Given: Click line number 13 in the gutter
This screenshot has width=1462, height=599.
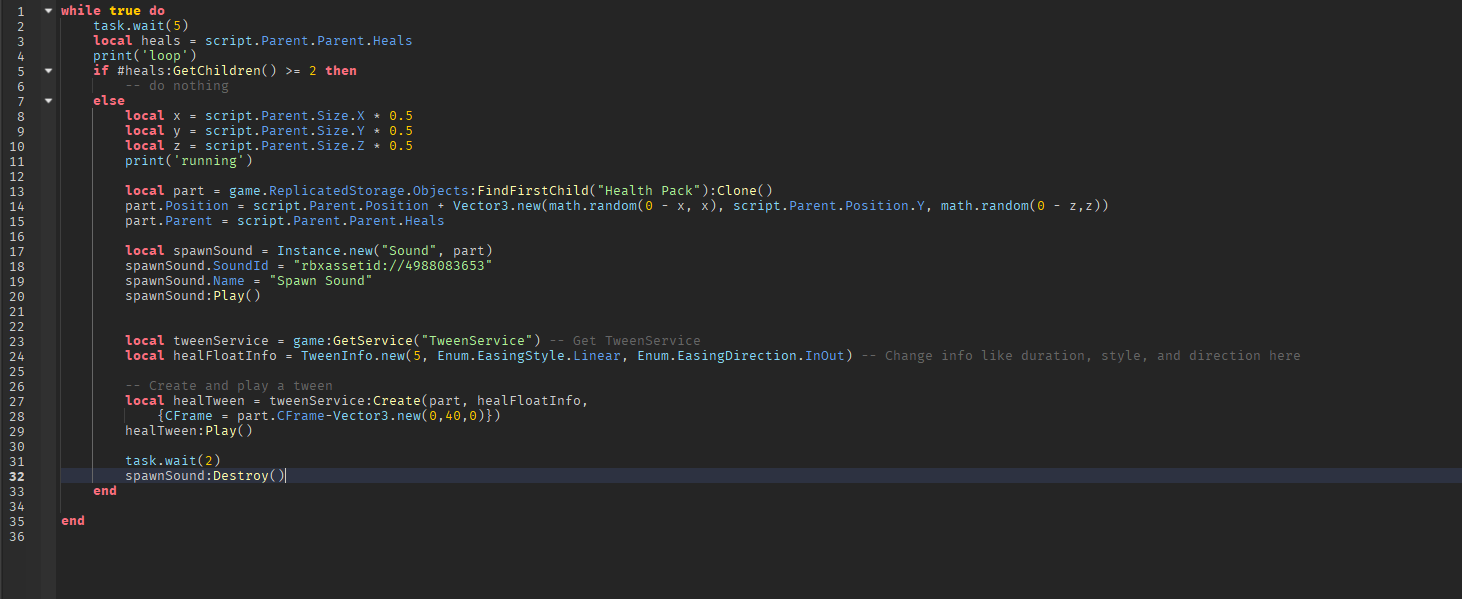Looking at the screenshot, I should pos(17,191).
